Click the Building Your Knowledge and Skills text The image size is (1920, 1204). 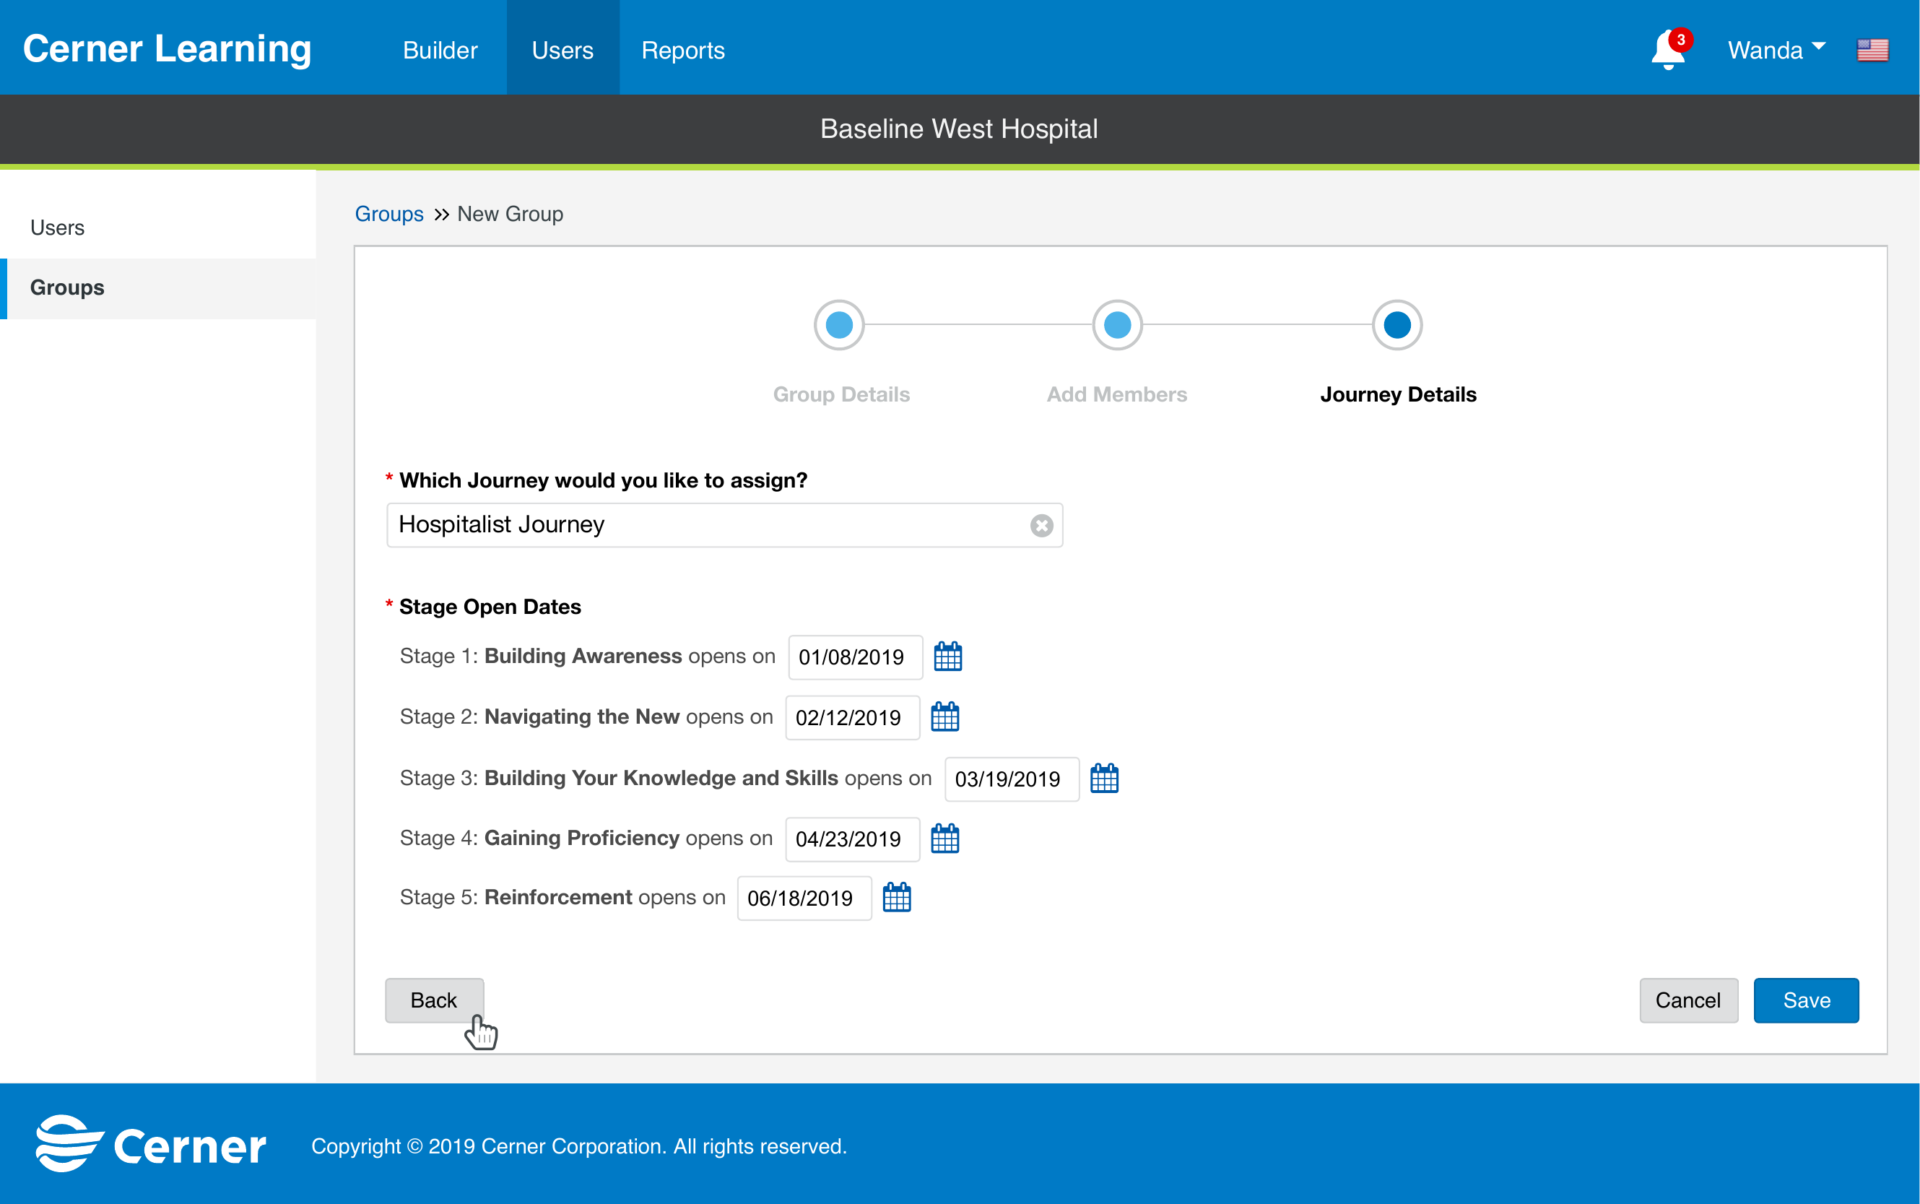click(661, 778)
